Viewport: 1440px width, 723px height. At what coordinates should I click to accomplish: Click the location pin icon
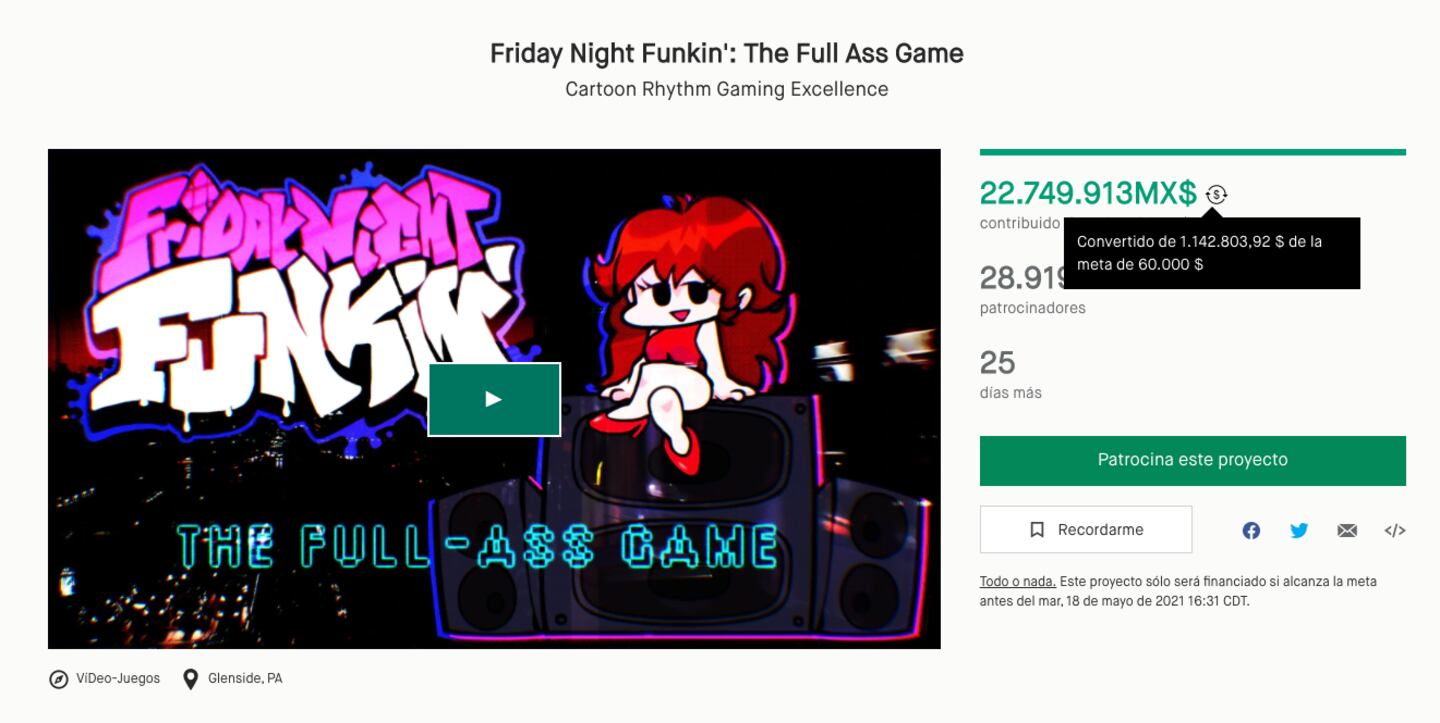tap(190, 679)
